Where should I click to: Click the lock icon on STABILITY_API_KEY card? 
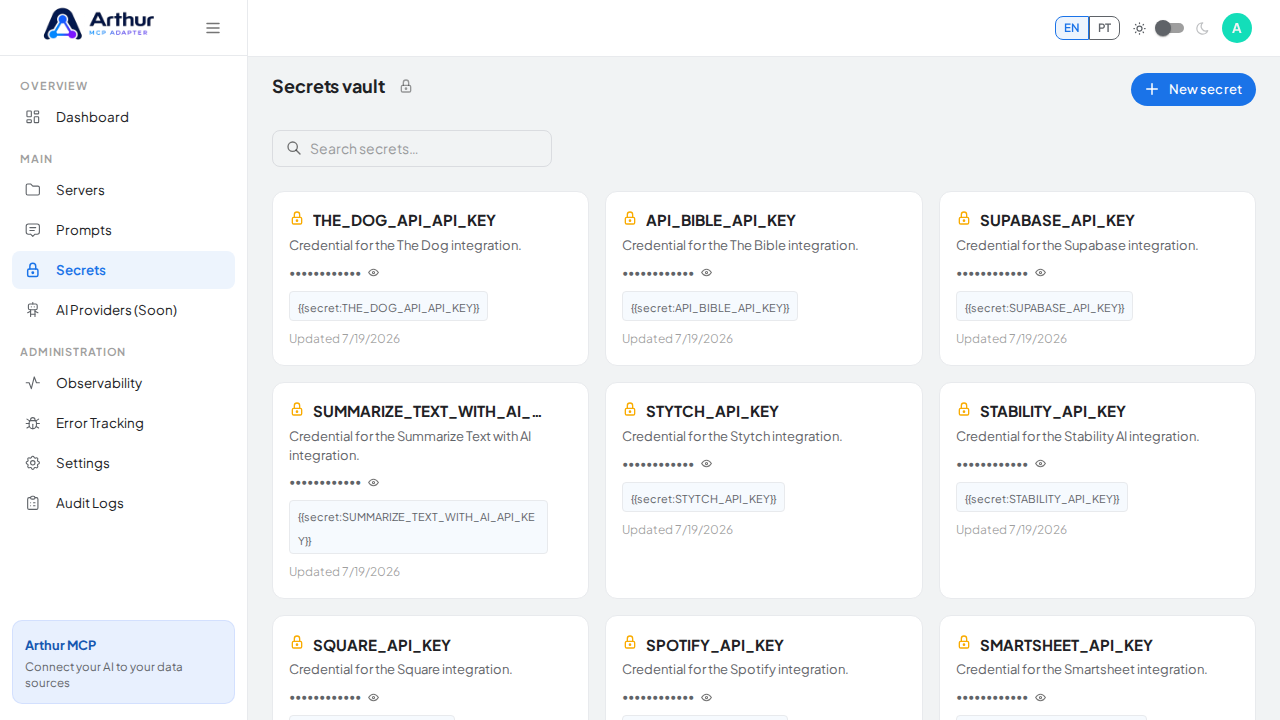964,409
